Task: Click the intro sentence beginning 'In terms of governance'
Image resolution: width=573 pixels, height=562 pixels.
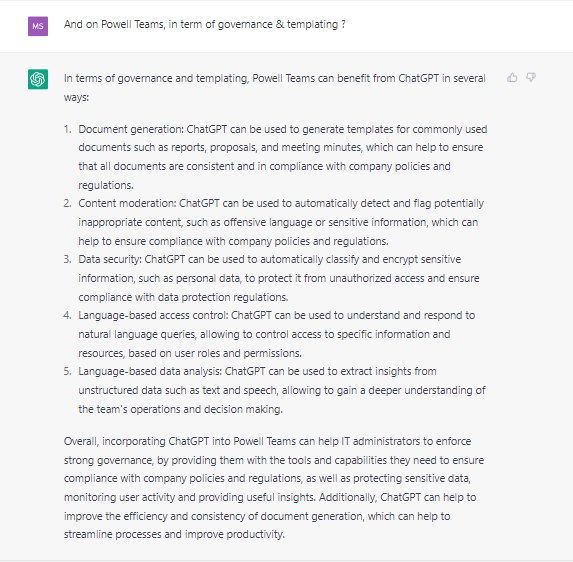Action: coord(275,88)
